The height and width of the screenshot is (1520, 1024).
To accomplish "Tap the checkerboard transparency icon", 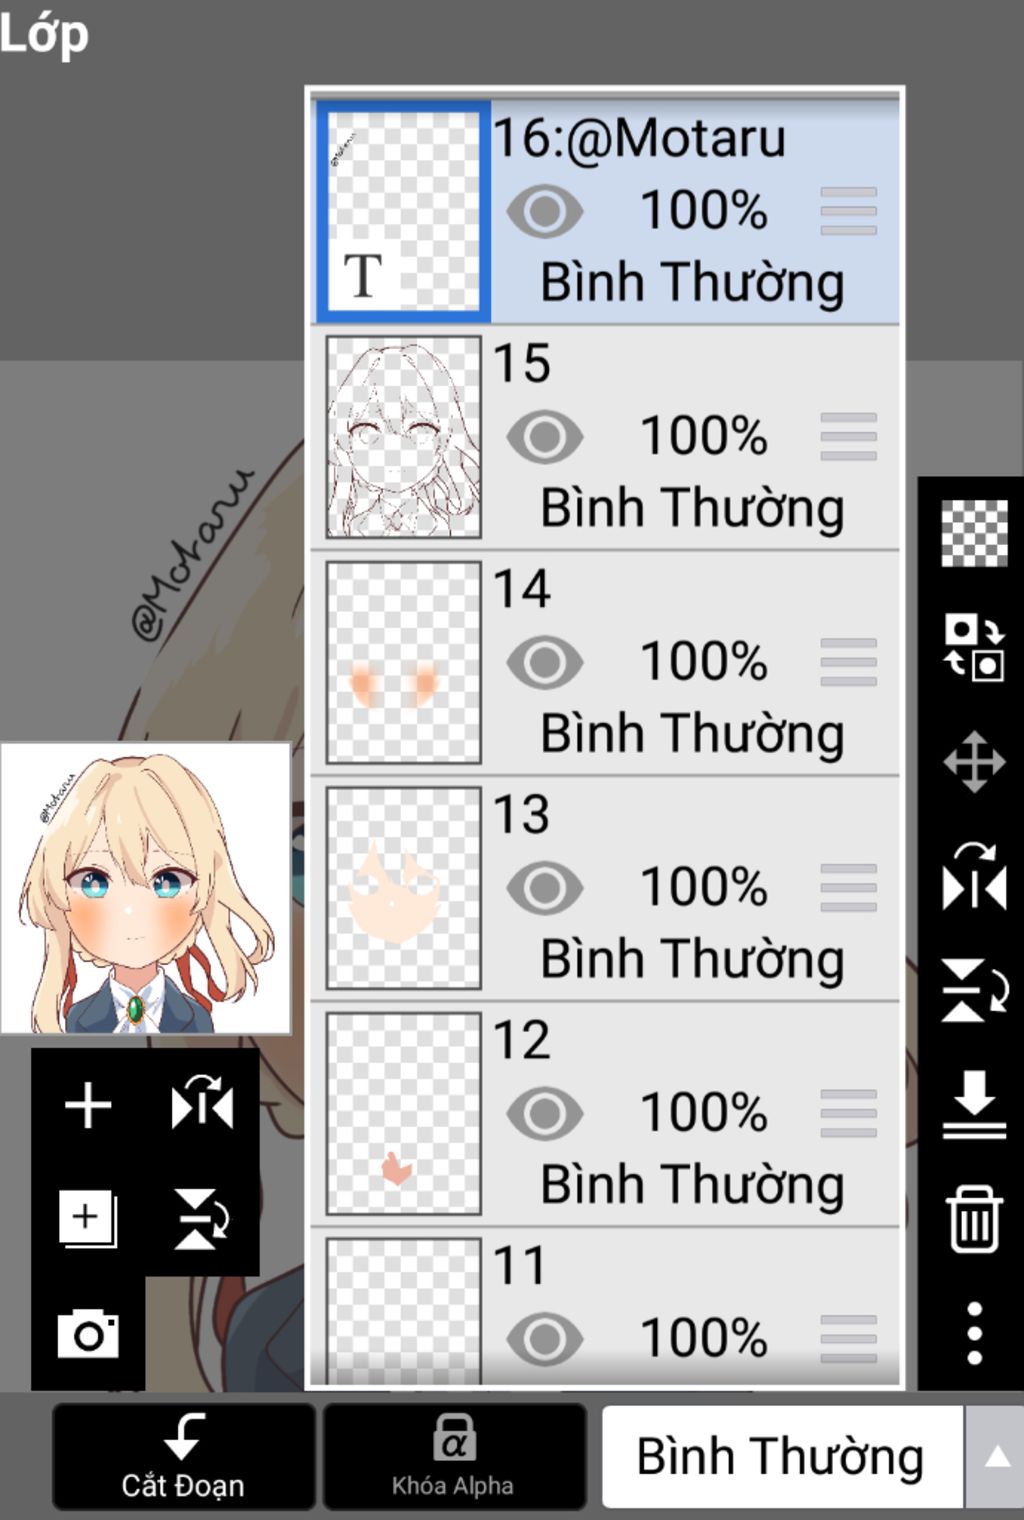I will click(974, 533).
